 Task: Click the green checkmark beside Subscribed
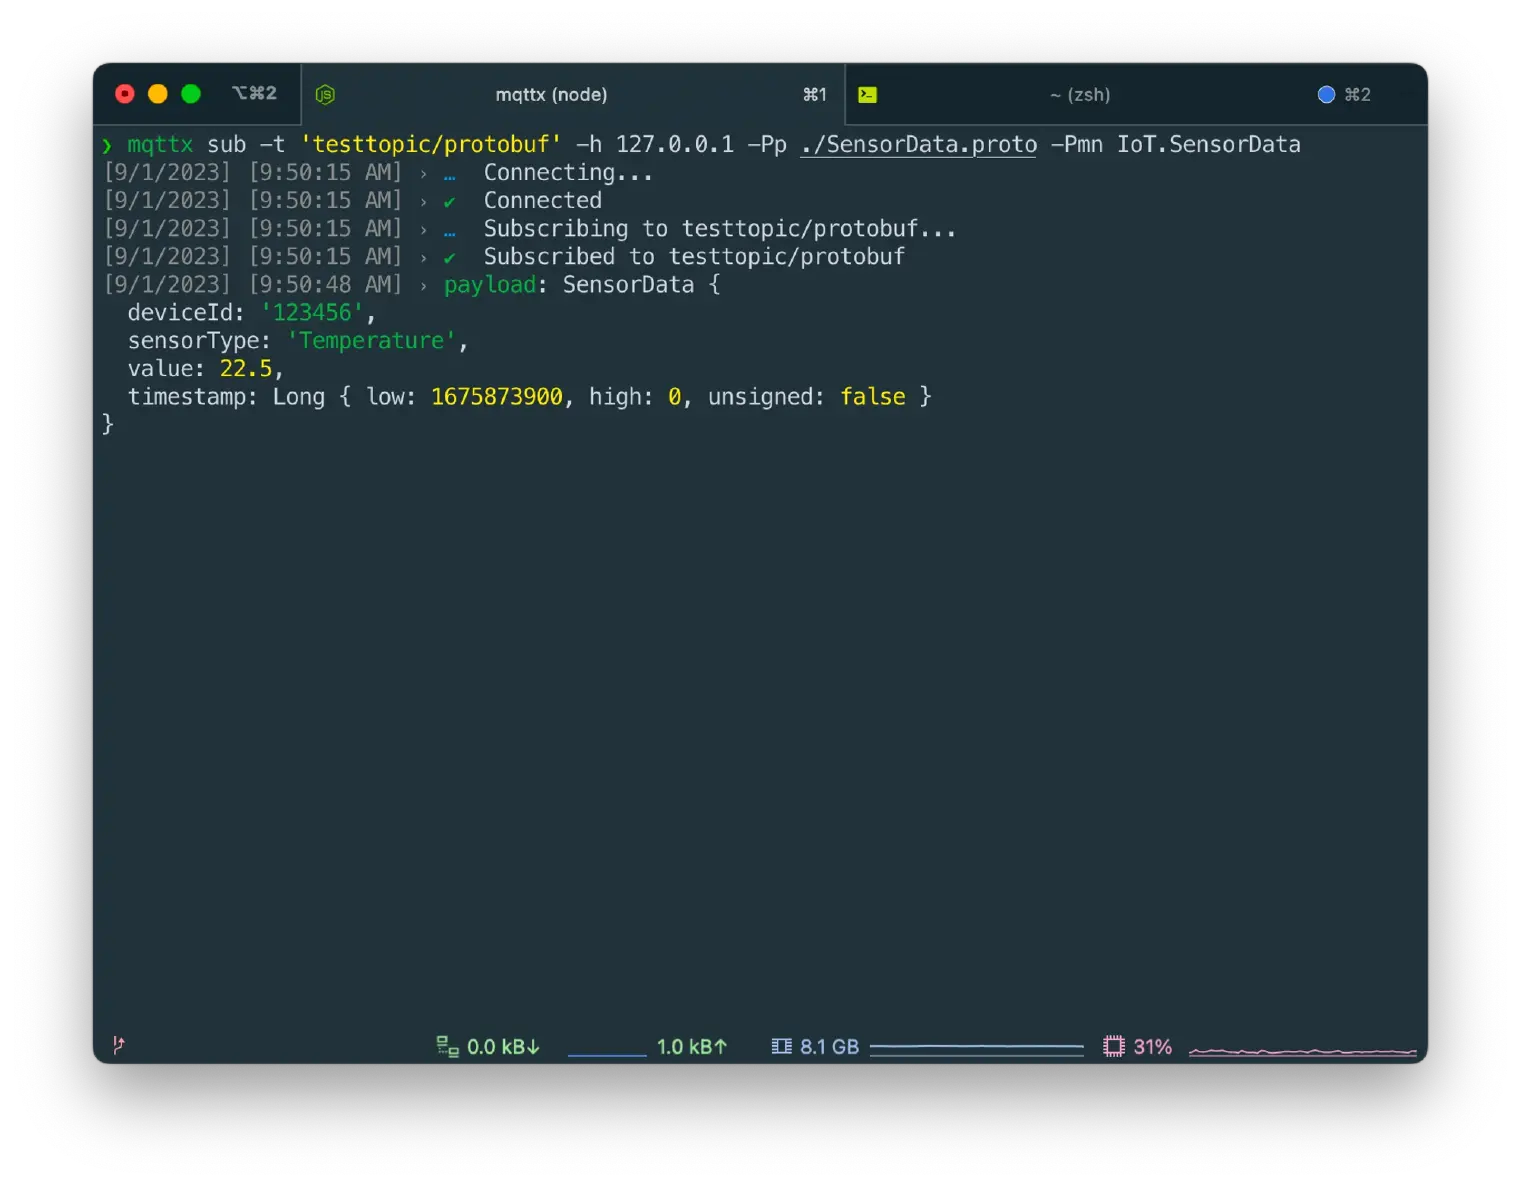click(450, 258)
